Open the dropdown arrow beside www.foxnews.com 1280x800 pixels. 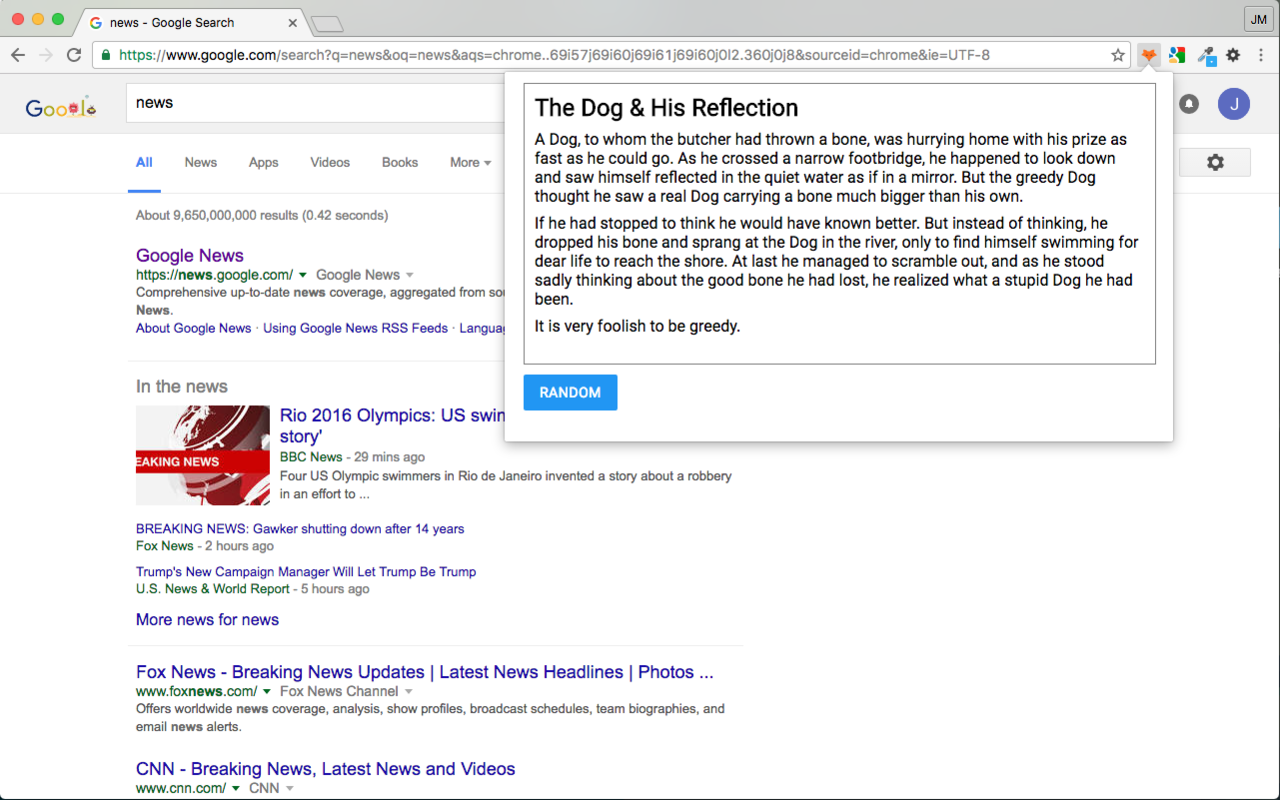pyautogui.click(x=266, y=692)
